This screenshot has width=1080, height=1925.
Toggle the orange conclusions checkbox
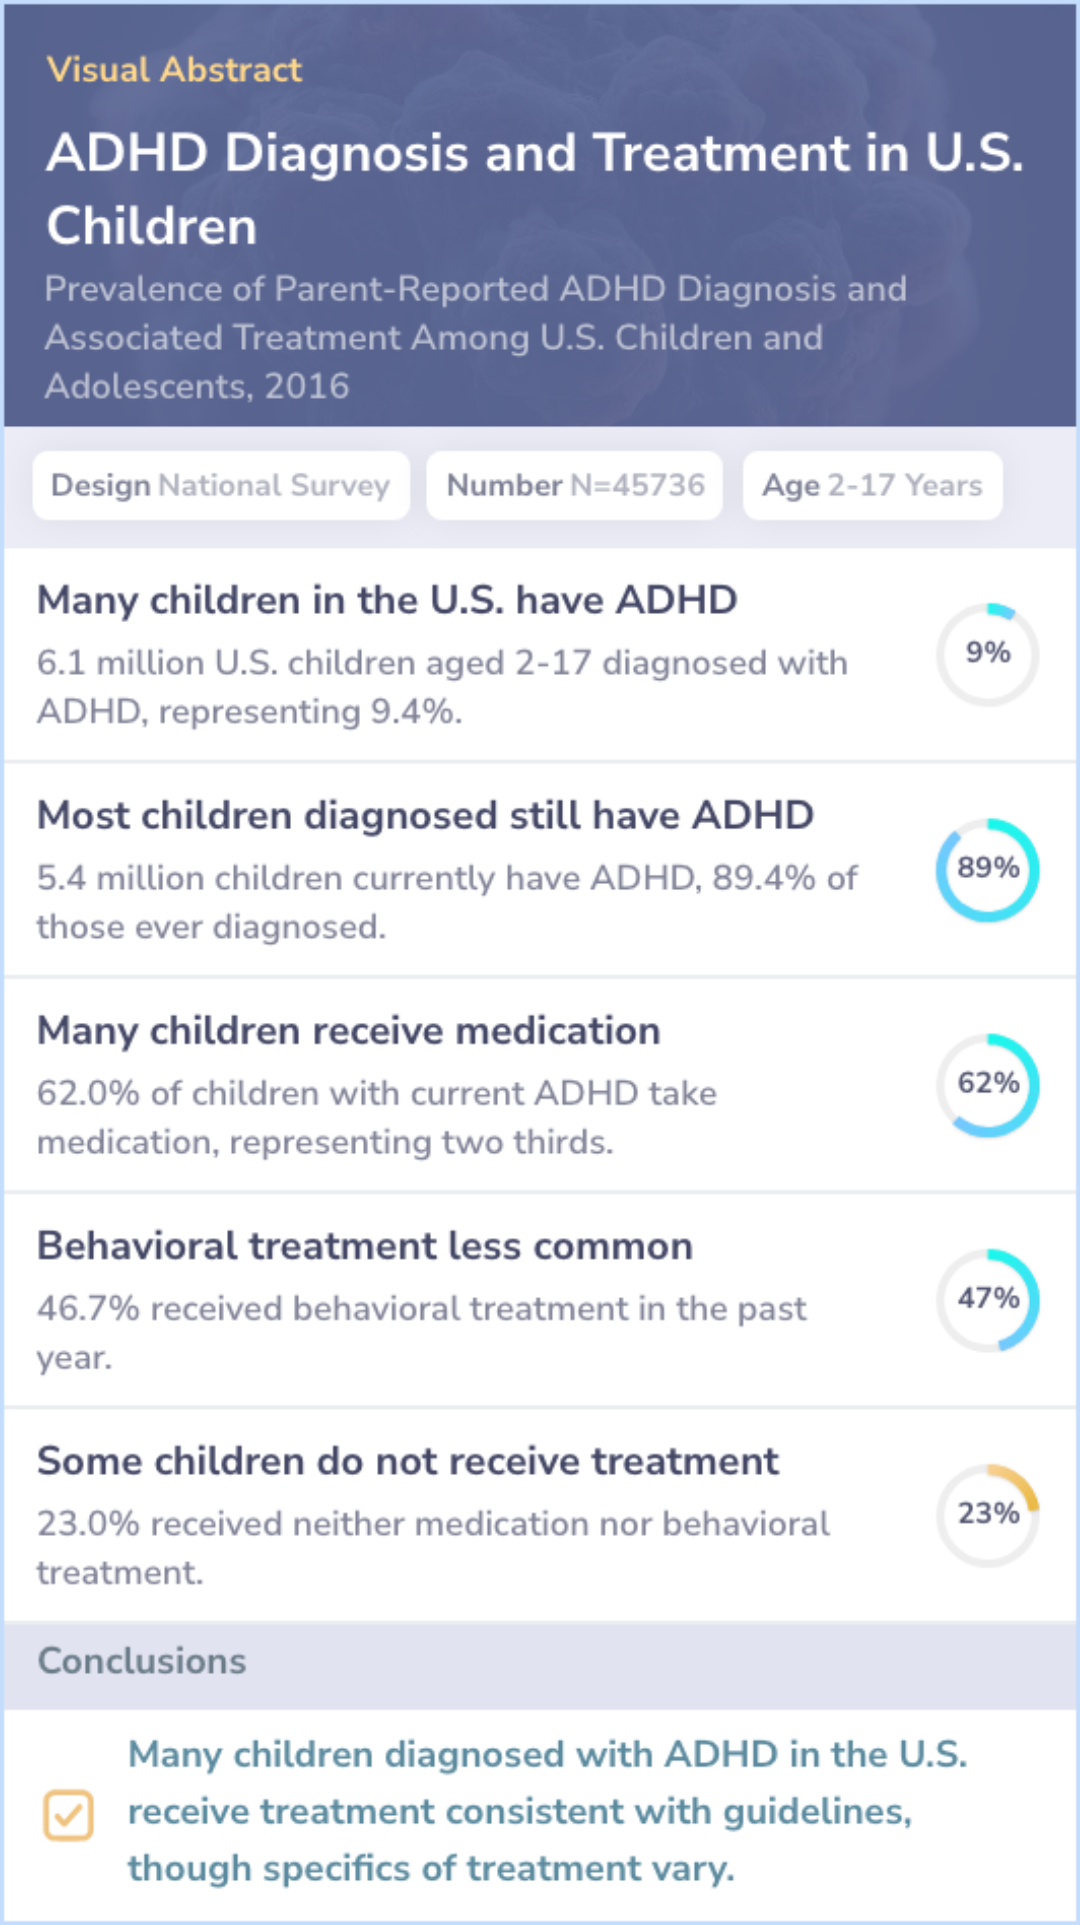tap(68, 1814)
